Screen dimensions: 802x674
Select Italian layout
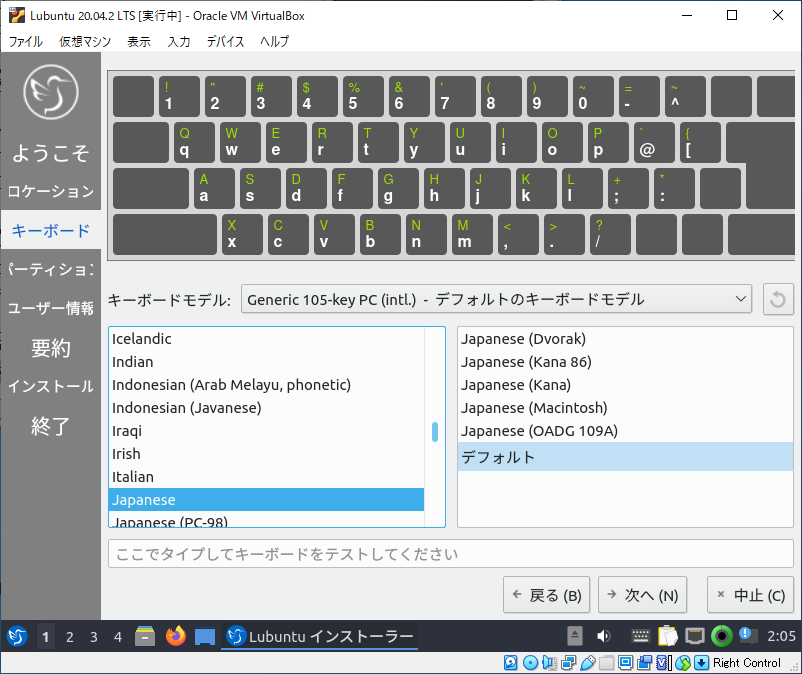pyautogui.click(x=266, y=477)
